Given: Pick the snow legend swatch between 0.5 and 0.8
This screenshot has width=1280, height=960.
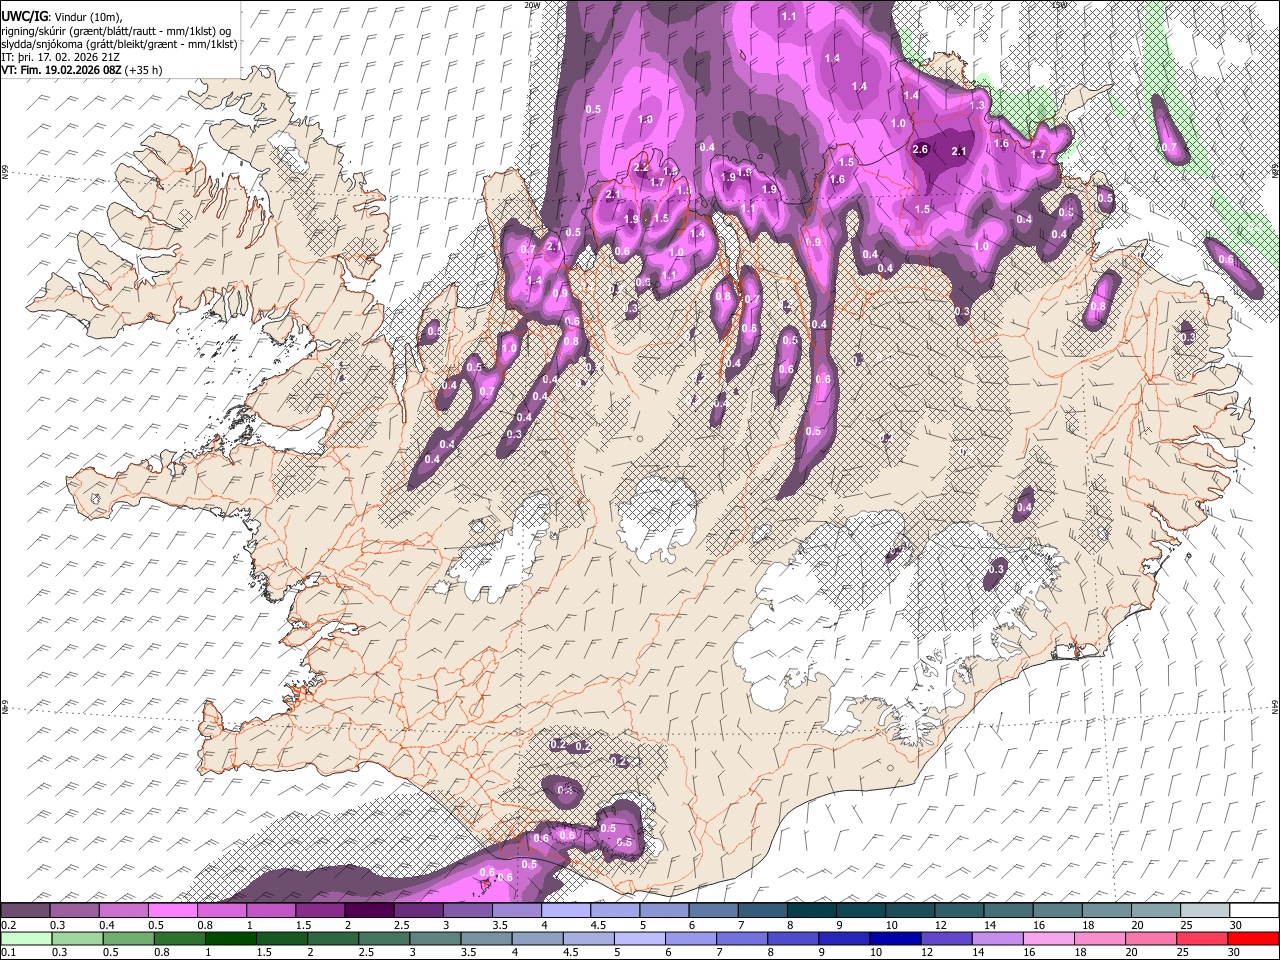Looking at the screenshot, I should pos(173,910).
